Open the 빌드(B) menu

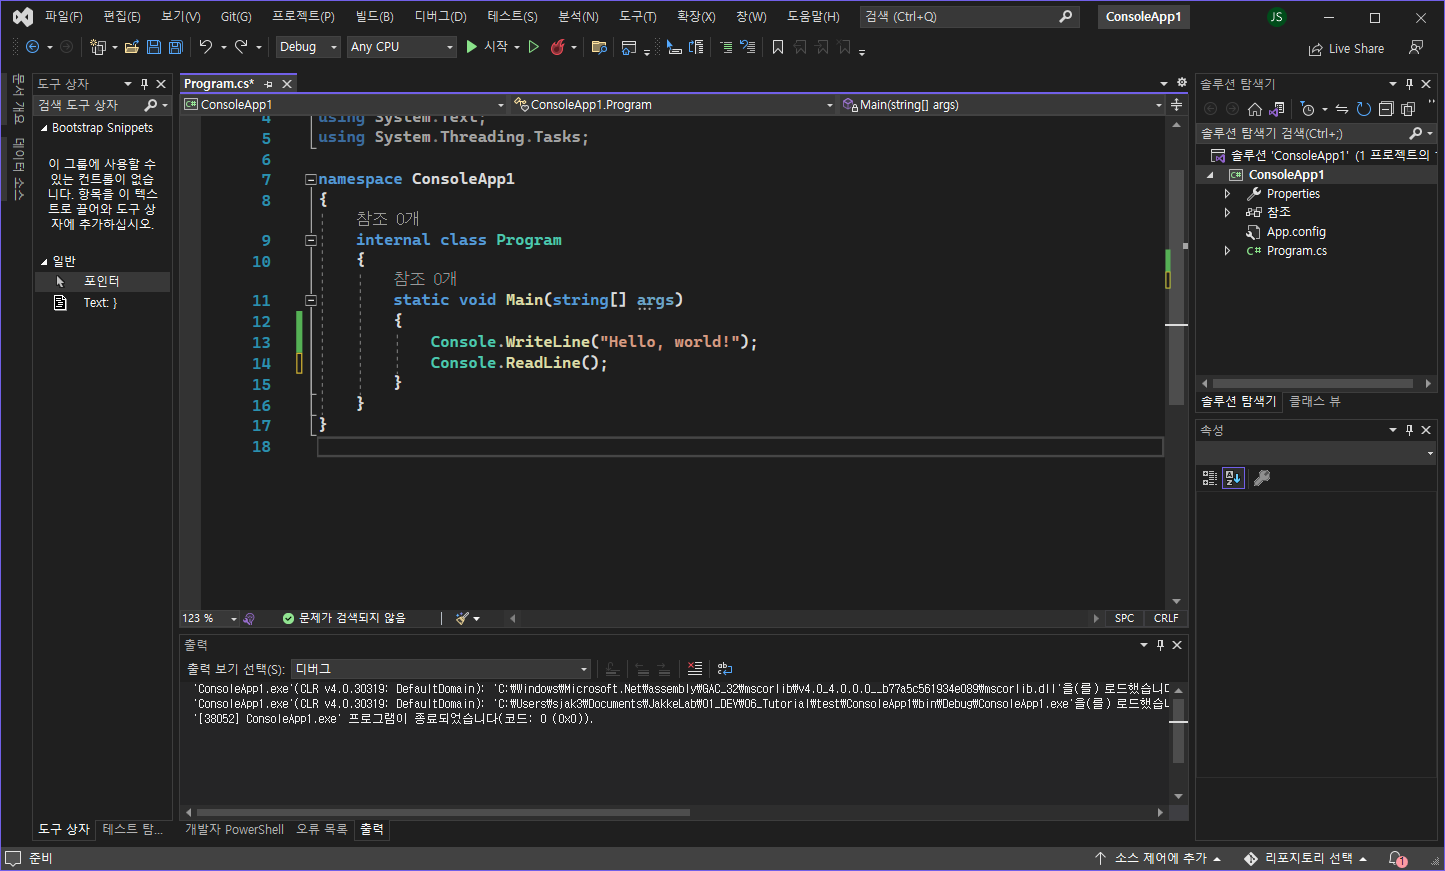(374, 17)
